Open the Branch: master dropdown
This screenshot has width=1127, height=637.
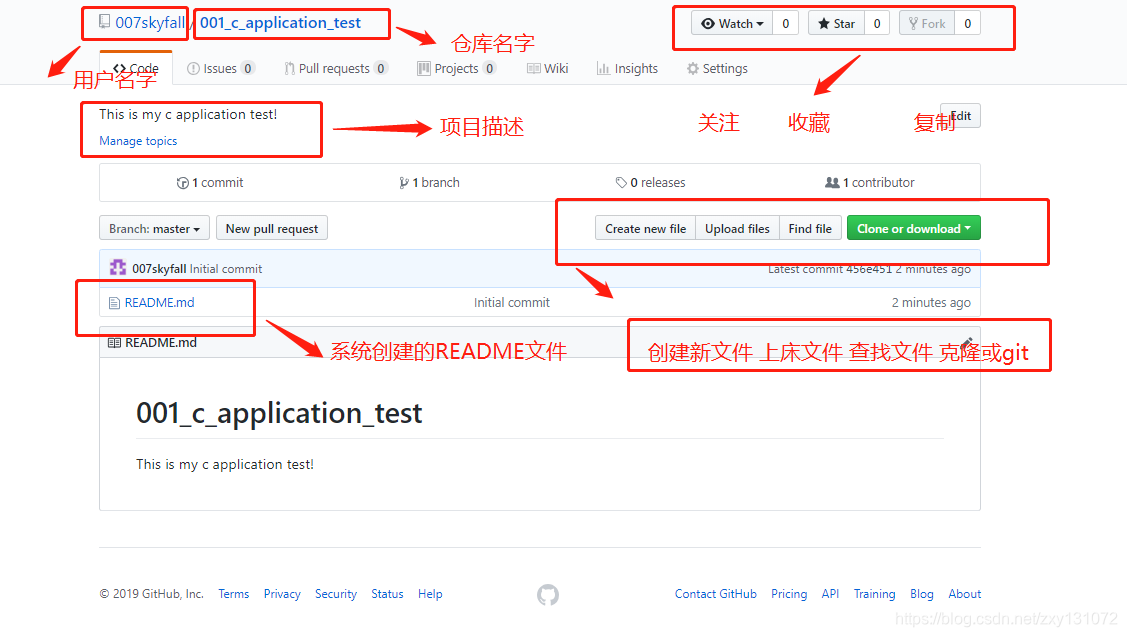point(155,229)
